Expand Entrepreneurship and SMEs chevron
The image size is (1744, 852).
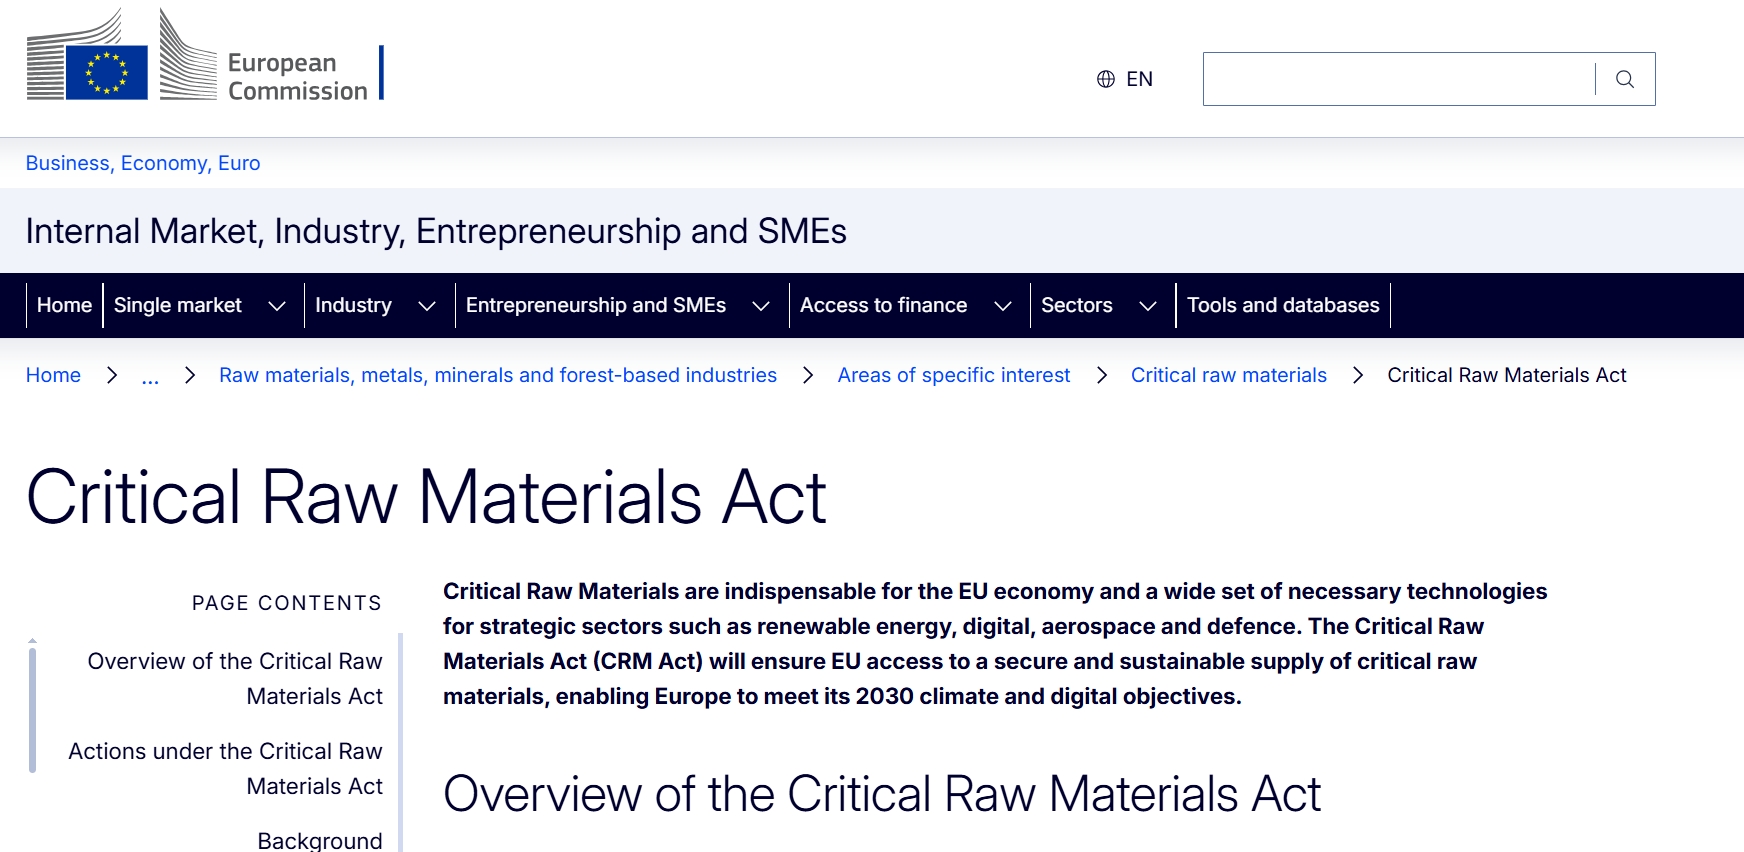pyautogui.click(x=761, y=306)
